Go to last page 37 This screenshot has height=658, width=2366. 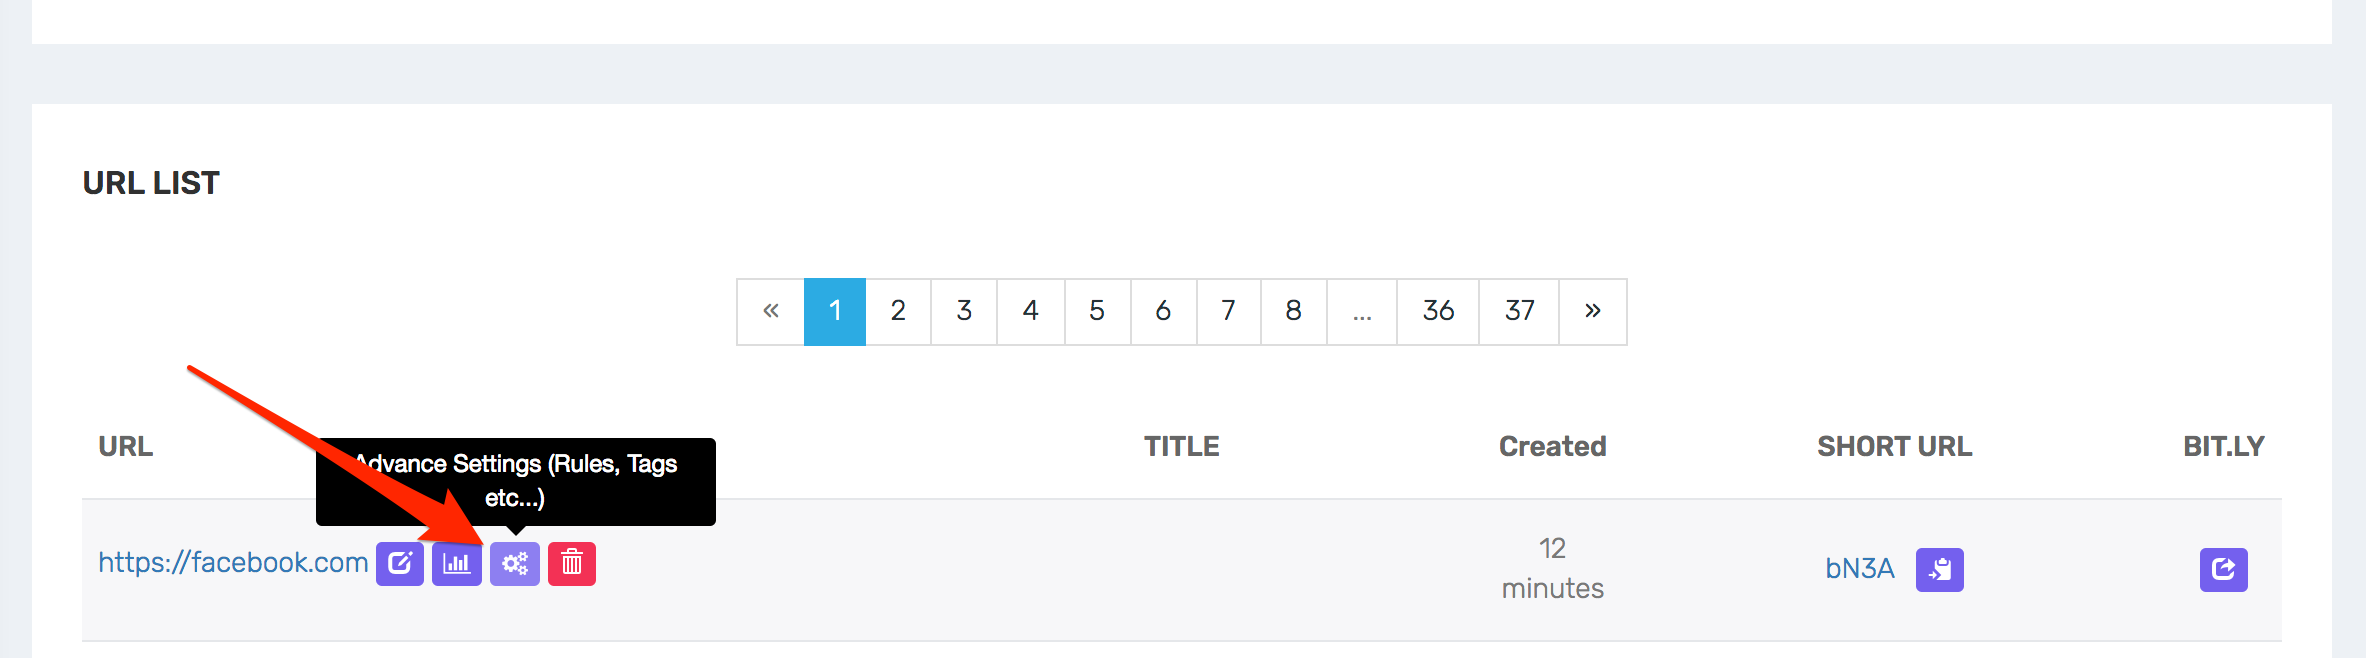tap(1519, 312)
